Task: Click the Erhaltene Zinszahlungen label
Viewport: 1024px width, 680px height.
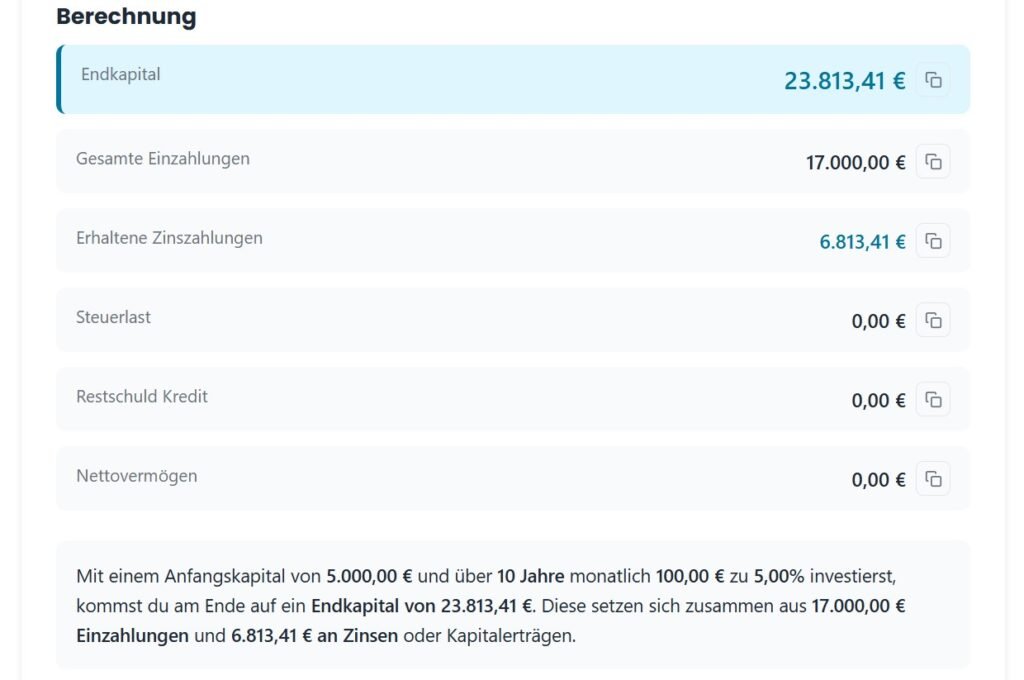Action: [x=169, y=238]
